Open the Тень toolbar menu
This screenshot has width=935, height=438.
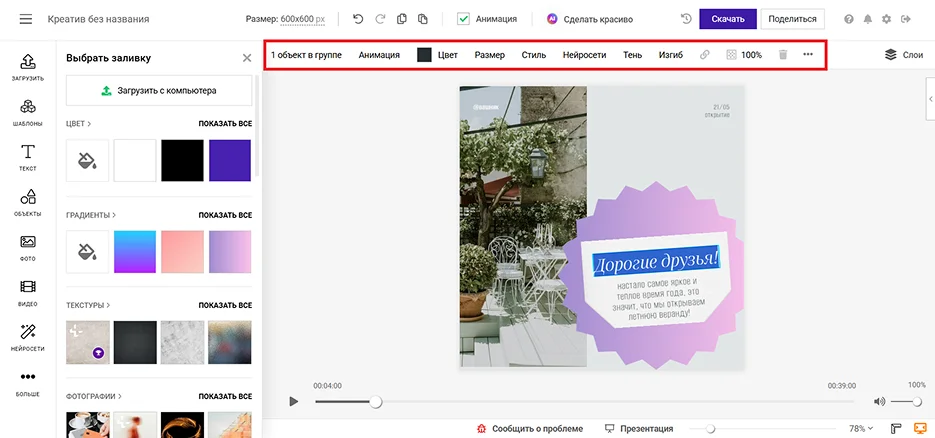pyautogui.click(x=632, y=55)
